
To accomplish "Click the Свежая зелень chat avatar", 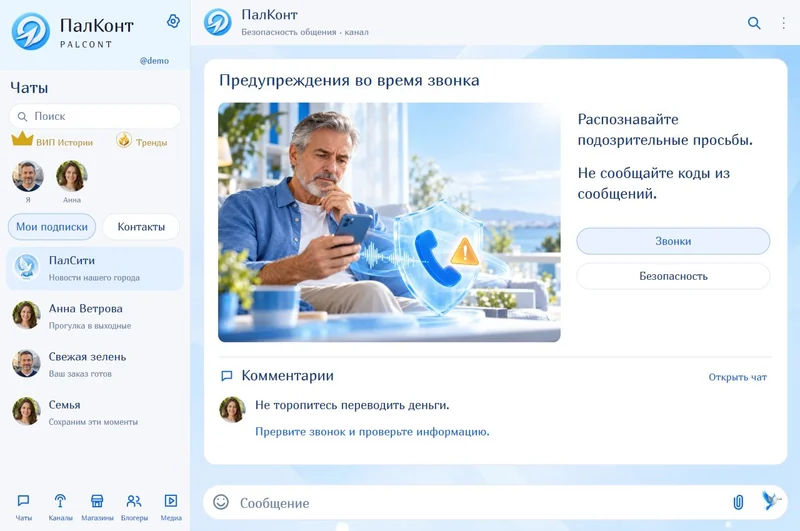I will (26, 363).
